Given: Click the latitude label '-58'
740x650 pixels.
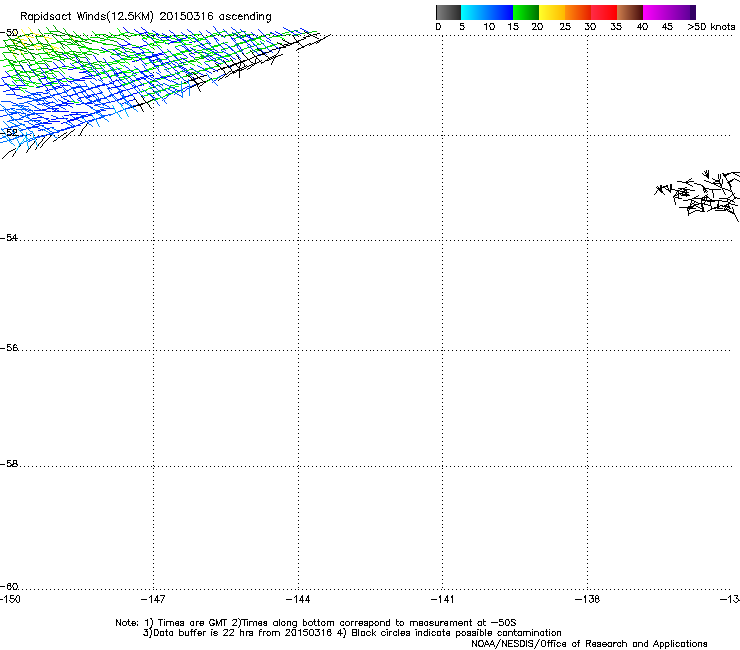Looking at the screenshot, I should click(9, 464).
